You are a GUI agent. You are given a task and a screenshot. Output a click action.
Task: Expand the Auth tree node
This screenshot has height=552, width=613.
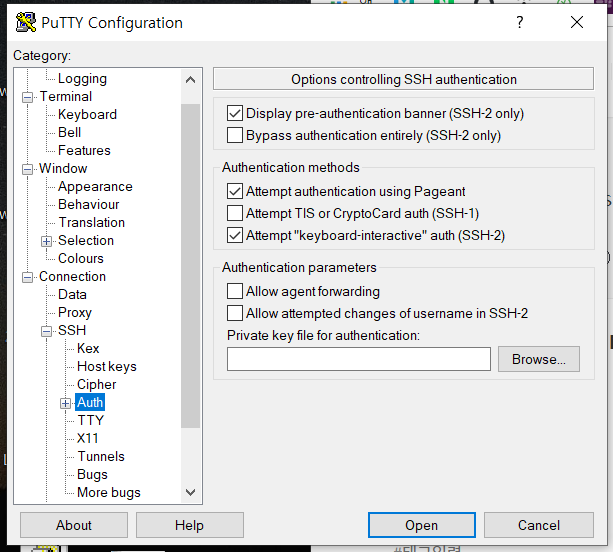(65, 403)
